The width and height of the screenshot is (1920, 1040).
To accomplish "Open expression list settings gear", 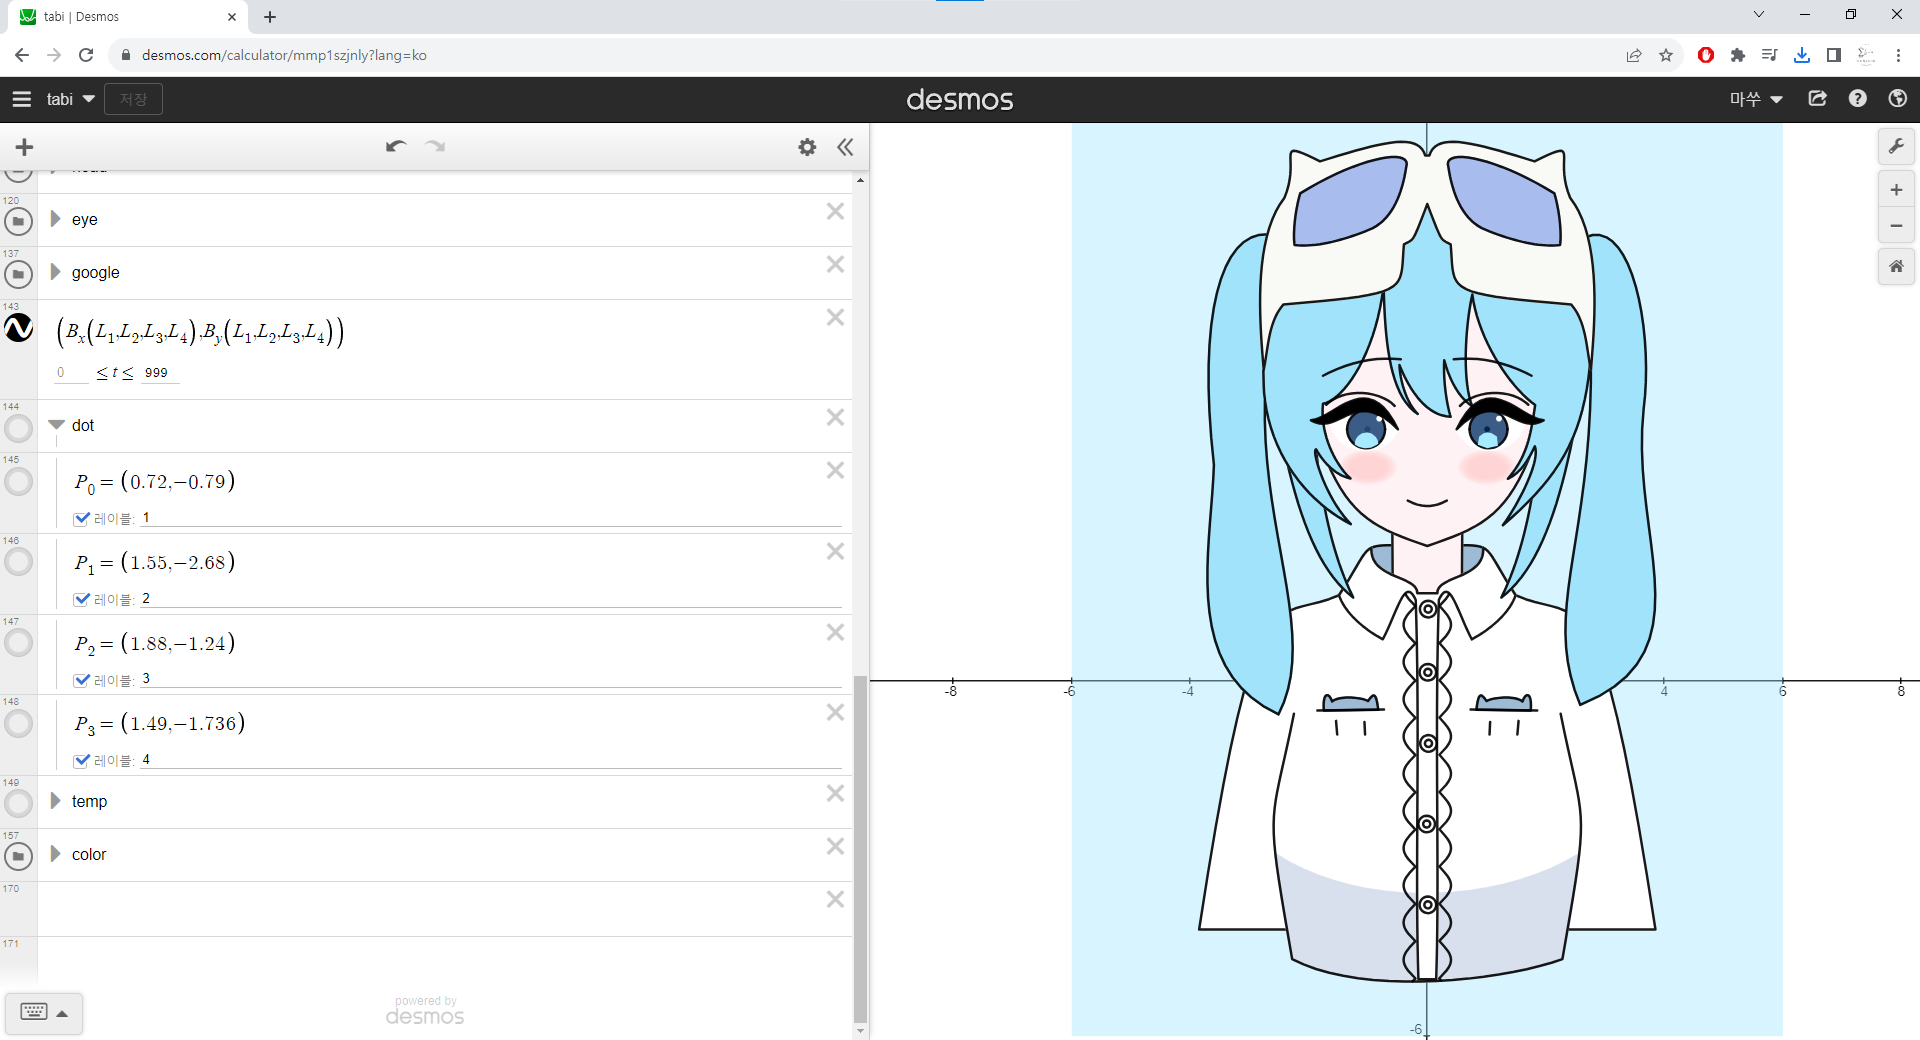I will click(x=807, y=147).
